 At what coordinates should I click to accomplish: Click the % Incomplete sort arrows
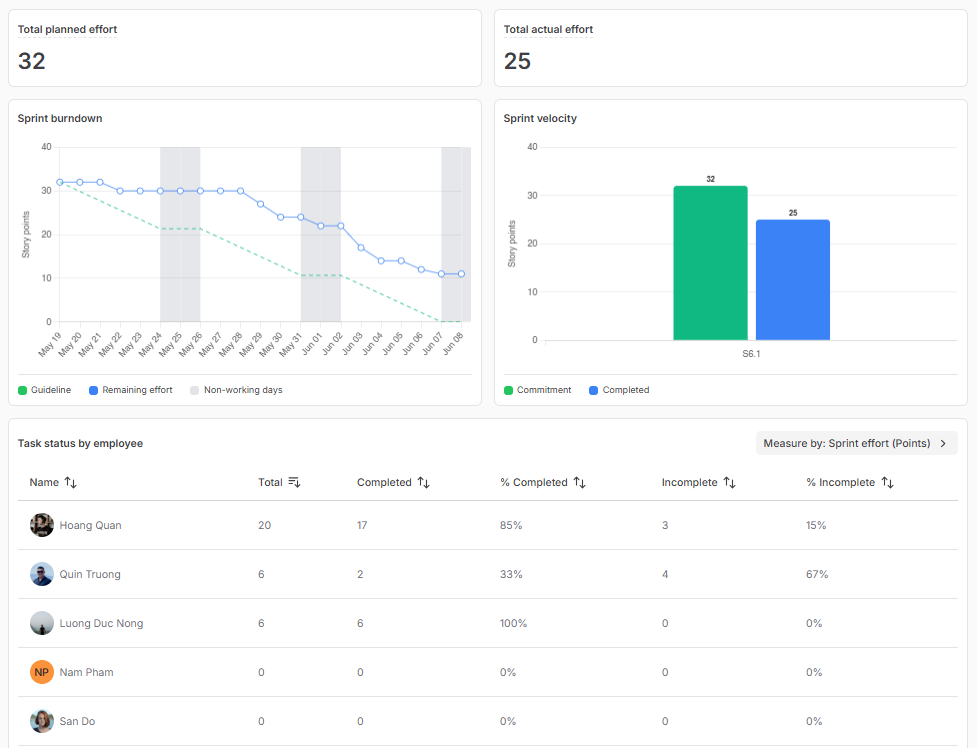888,483
